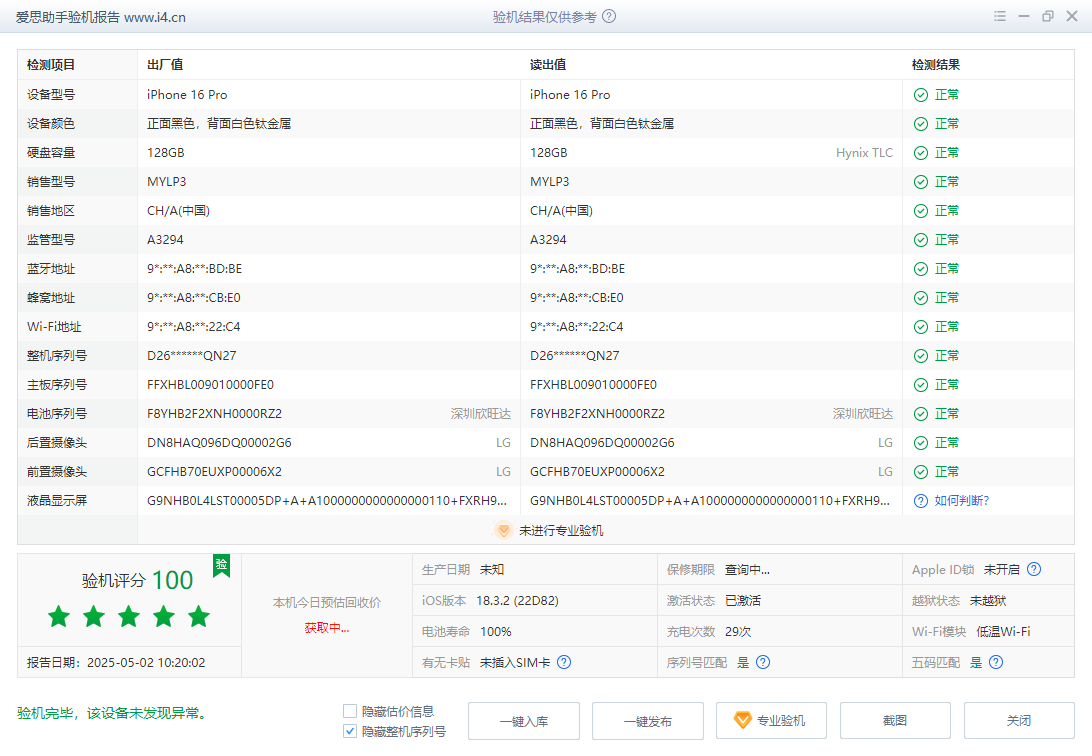Click the 低温Wi-Fi module value
Screen dimensions: 1092x756
1004,632
